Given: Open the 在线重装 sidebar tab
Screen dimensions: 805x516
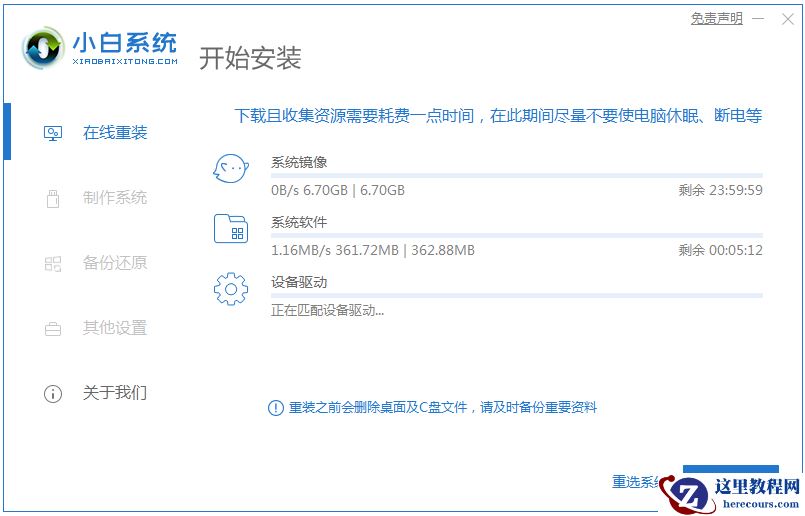Looking at the screenshot, I should tap(115, 133).
